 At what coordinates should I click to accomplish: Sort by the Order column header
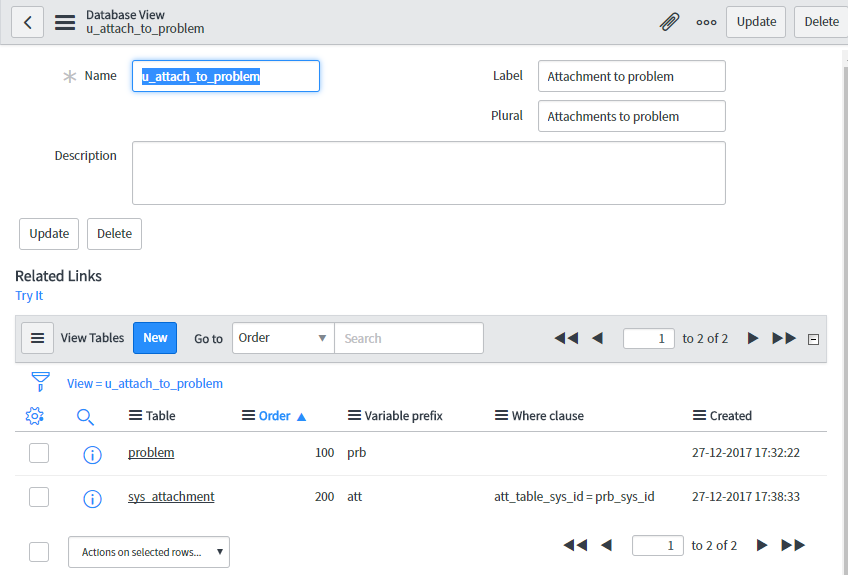(274, 416)
